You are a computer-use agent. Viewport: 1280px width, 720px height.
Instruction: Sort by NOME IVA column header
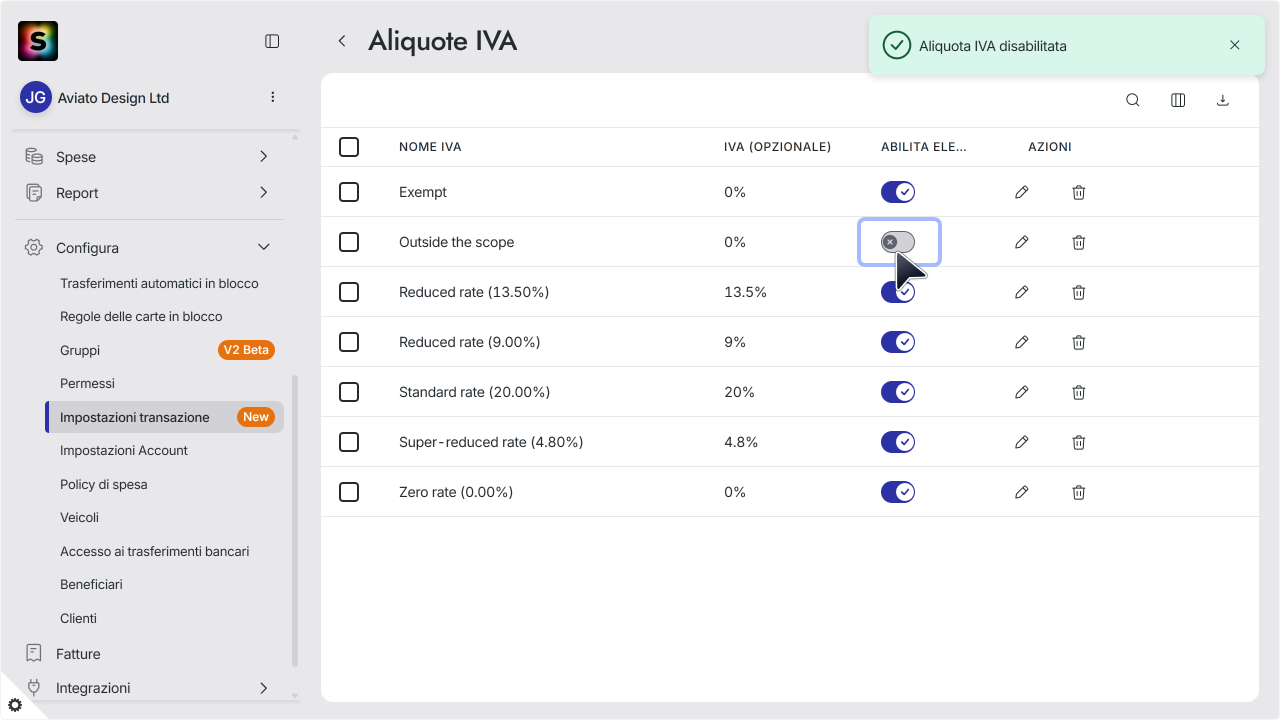430,147
